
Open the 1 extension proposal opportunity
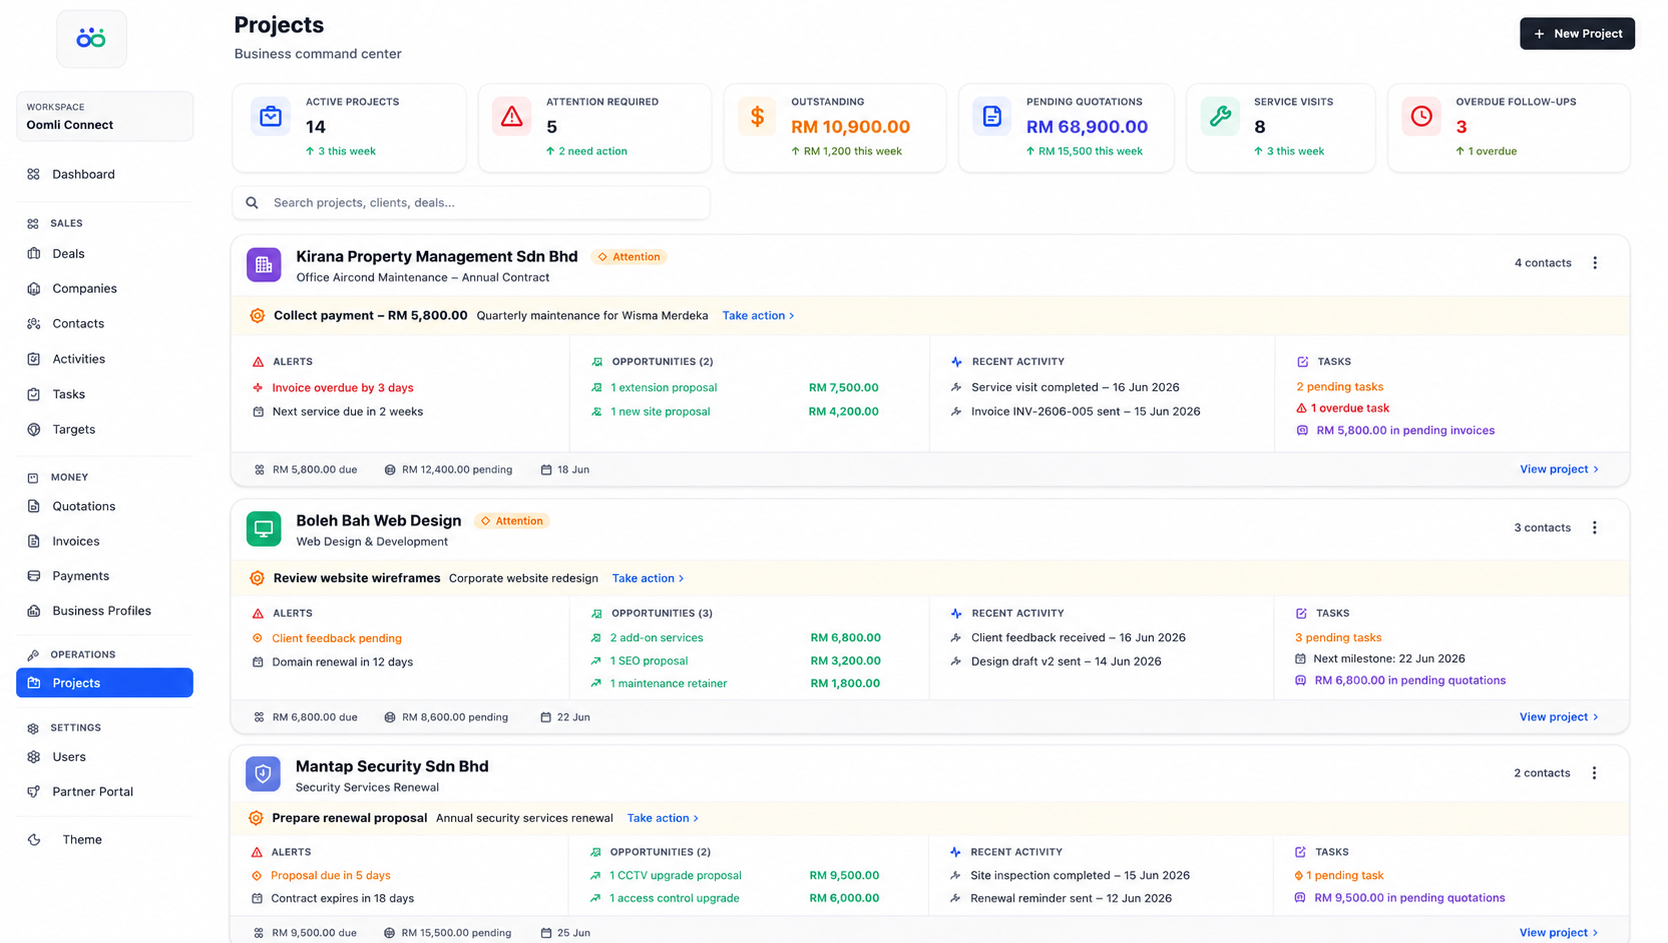pos(664,388)
